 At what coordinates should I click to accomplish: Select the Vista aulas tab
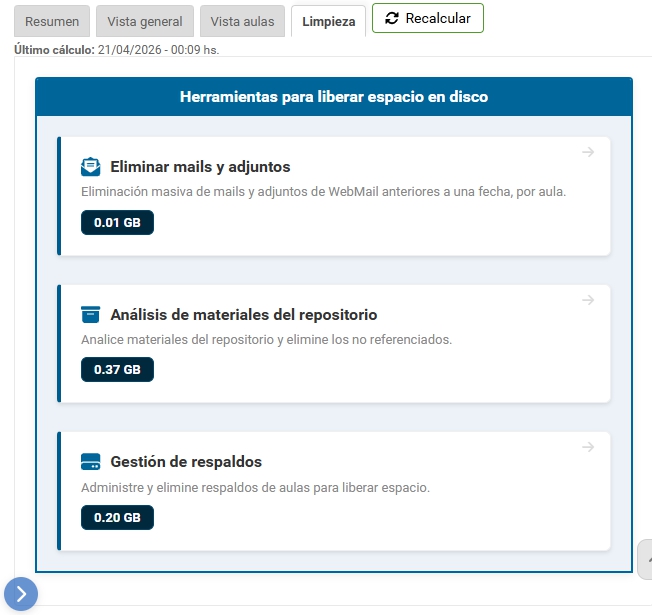pyautogui.click(x=243, y=21)
